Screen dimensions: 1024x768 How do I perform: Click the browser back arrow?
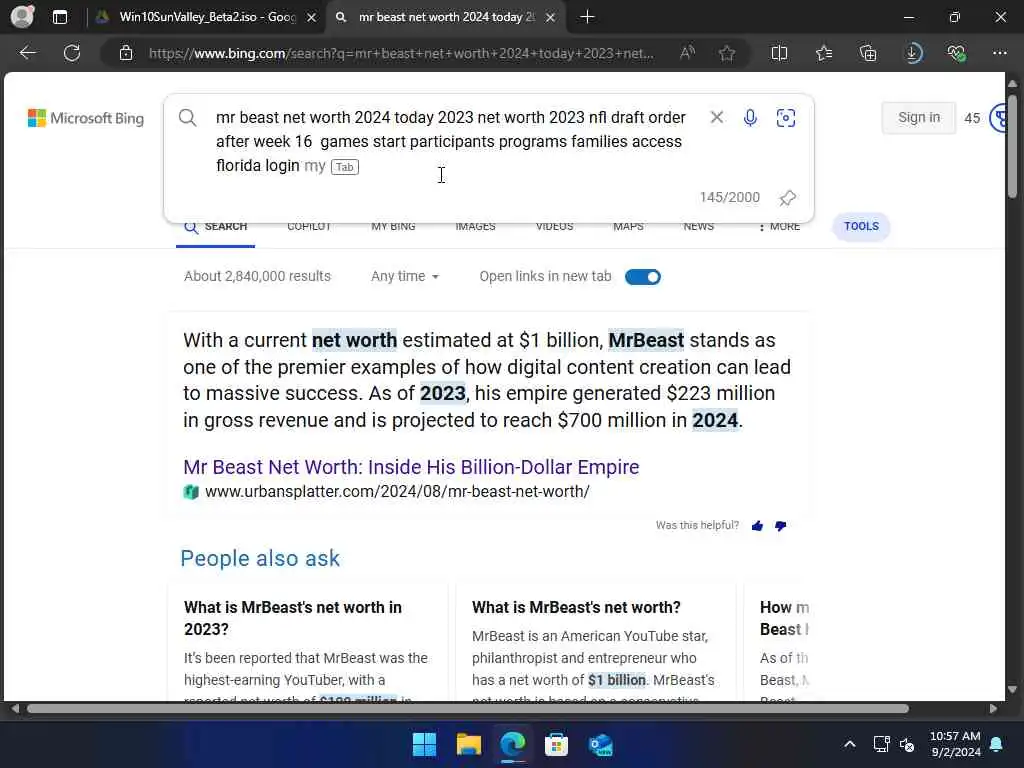pyautogui.click(x=27, y=53)
